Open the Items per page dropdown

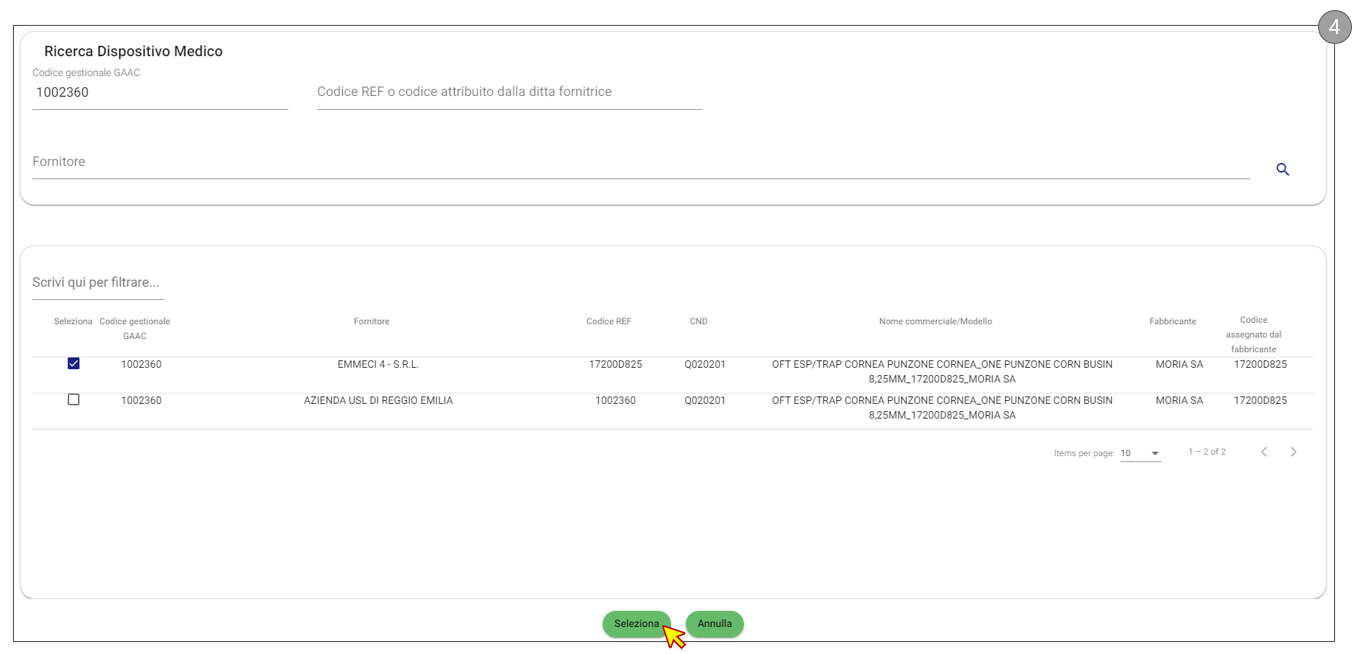coord(1140,453)
